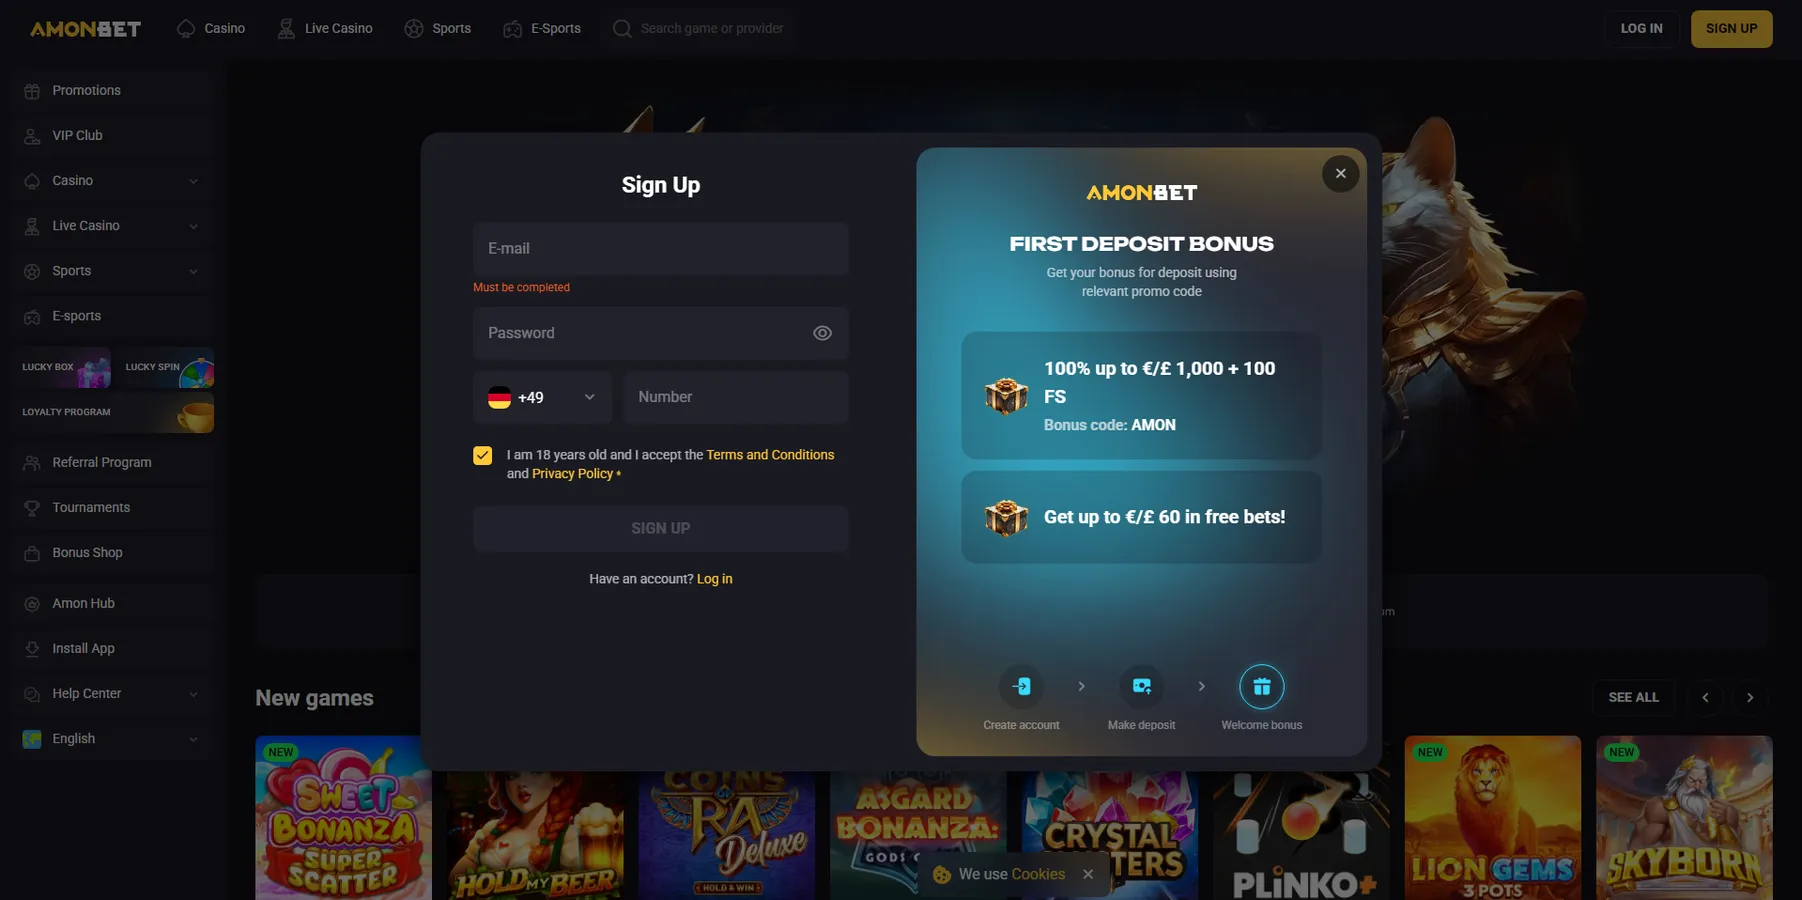Focus the E-mail input field
The width and height of the screenshot is (1802, 900).
tap(661, 249)
